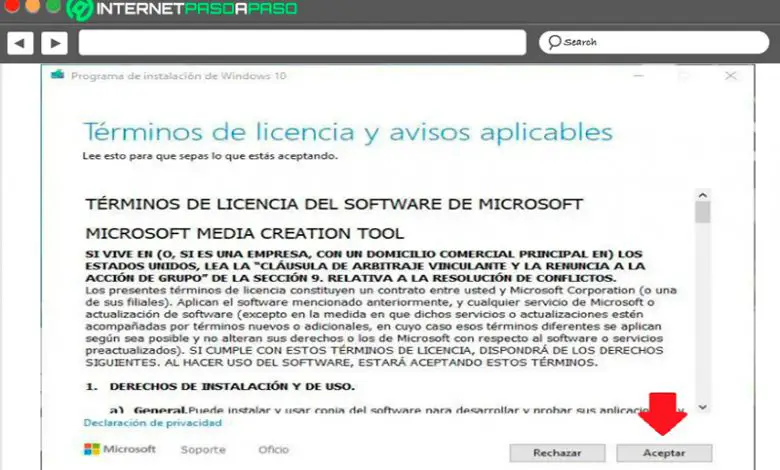The width and height of the screenshot is (780, 470).
Task: Click the license text scrollbar thumb
Action: pyautogui.click(x=702, y=212)
